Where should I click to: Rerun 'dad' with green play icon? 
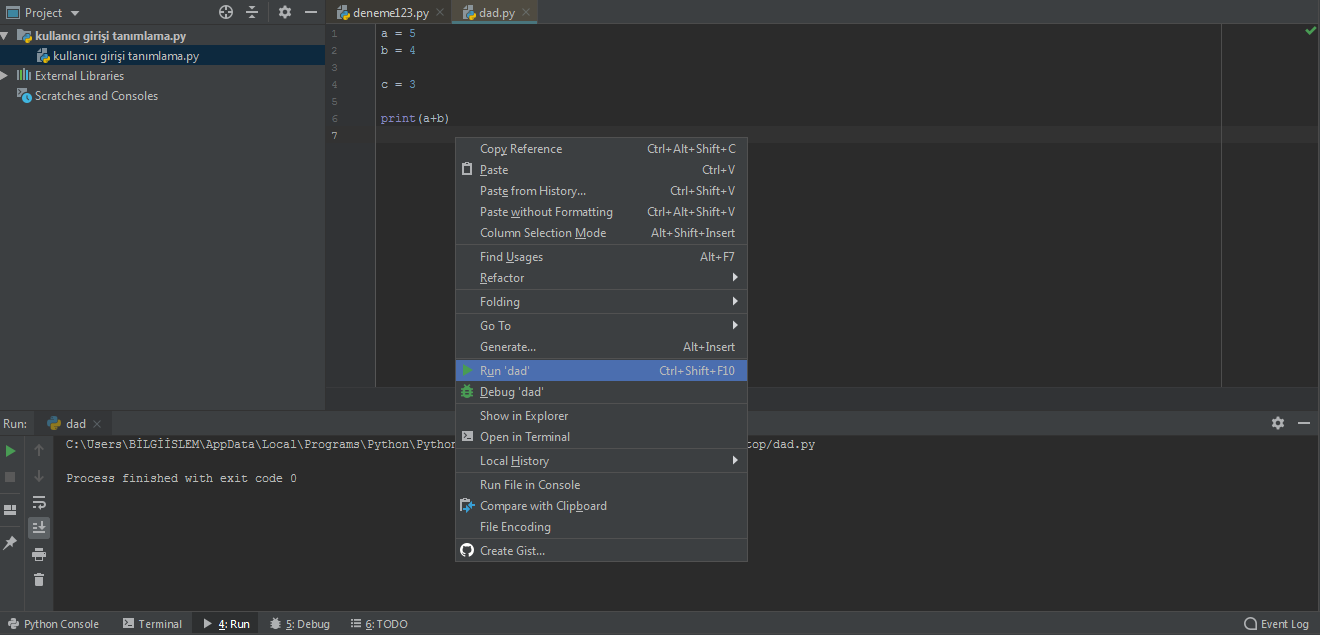11,451
